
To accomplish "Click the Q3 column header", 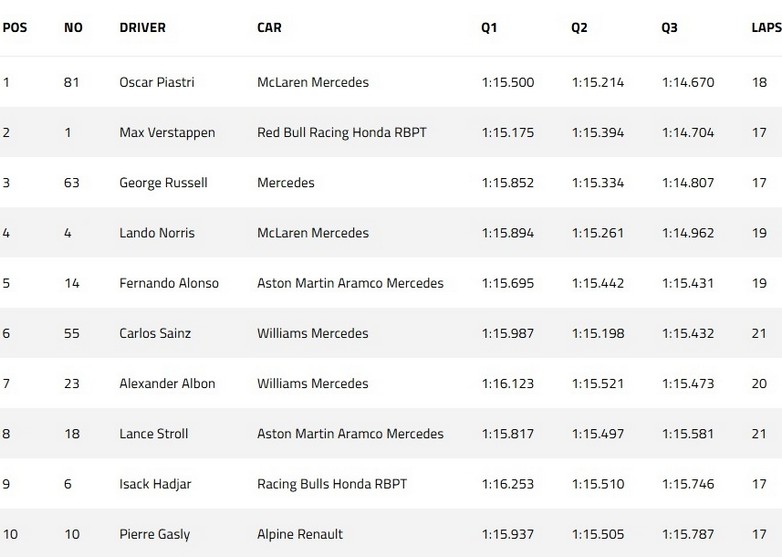I will 669,28.
